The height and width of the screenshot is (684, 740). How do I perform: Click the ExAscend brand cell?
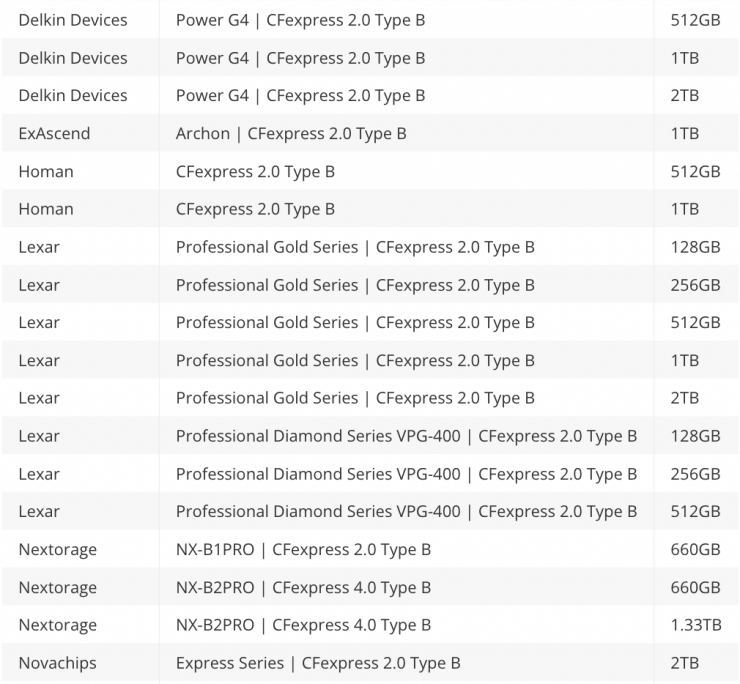(x=54, y=133)
